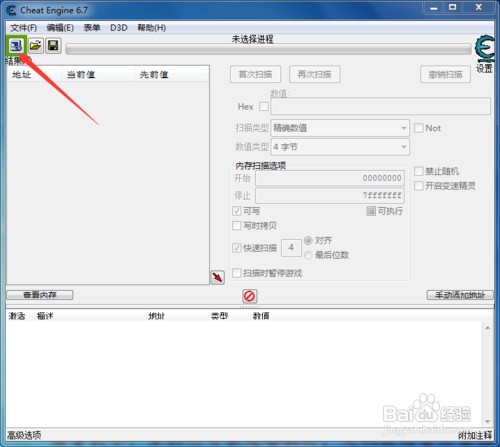Click the 再次扫描 button
This screenshot has height=447, width=500.
point(315,74)
